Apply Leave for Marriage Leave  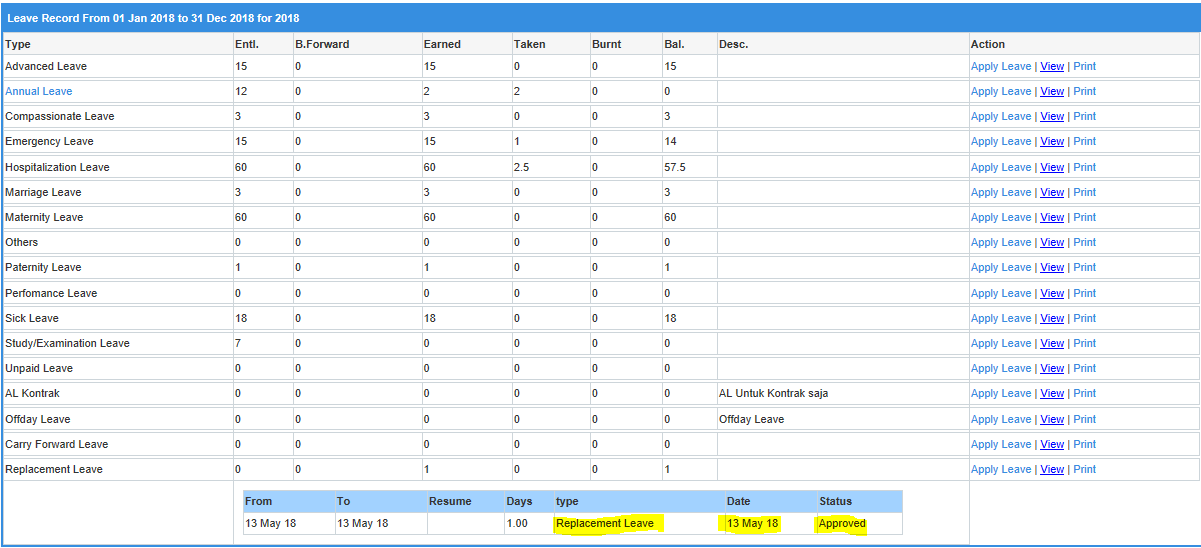(x=1001, y=192)
